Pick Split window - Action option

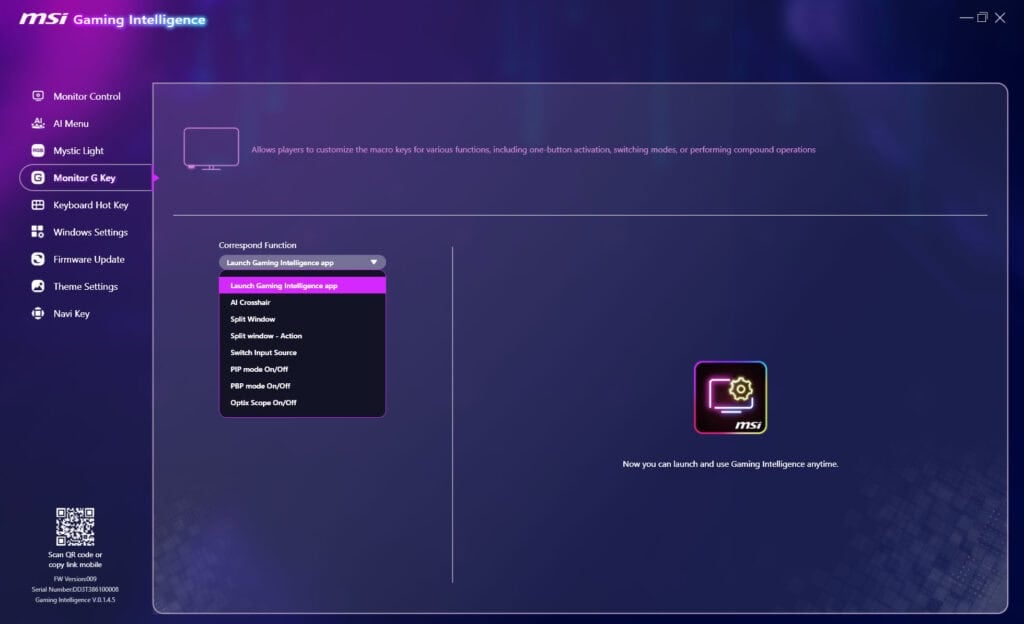pyautogui.click(x=266, y=336)
